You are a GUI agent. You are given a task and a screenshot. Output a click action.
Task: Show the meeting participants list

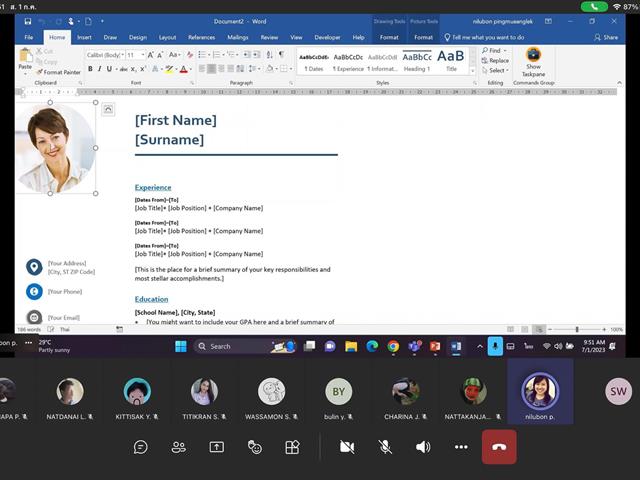click(x=179, y=447)
